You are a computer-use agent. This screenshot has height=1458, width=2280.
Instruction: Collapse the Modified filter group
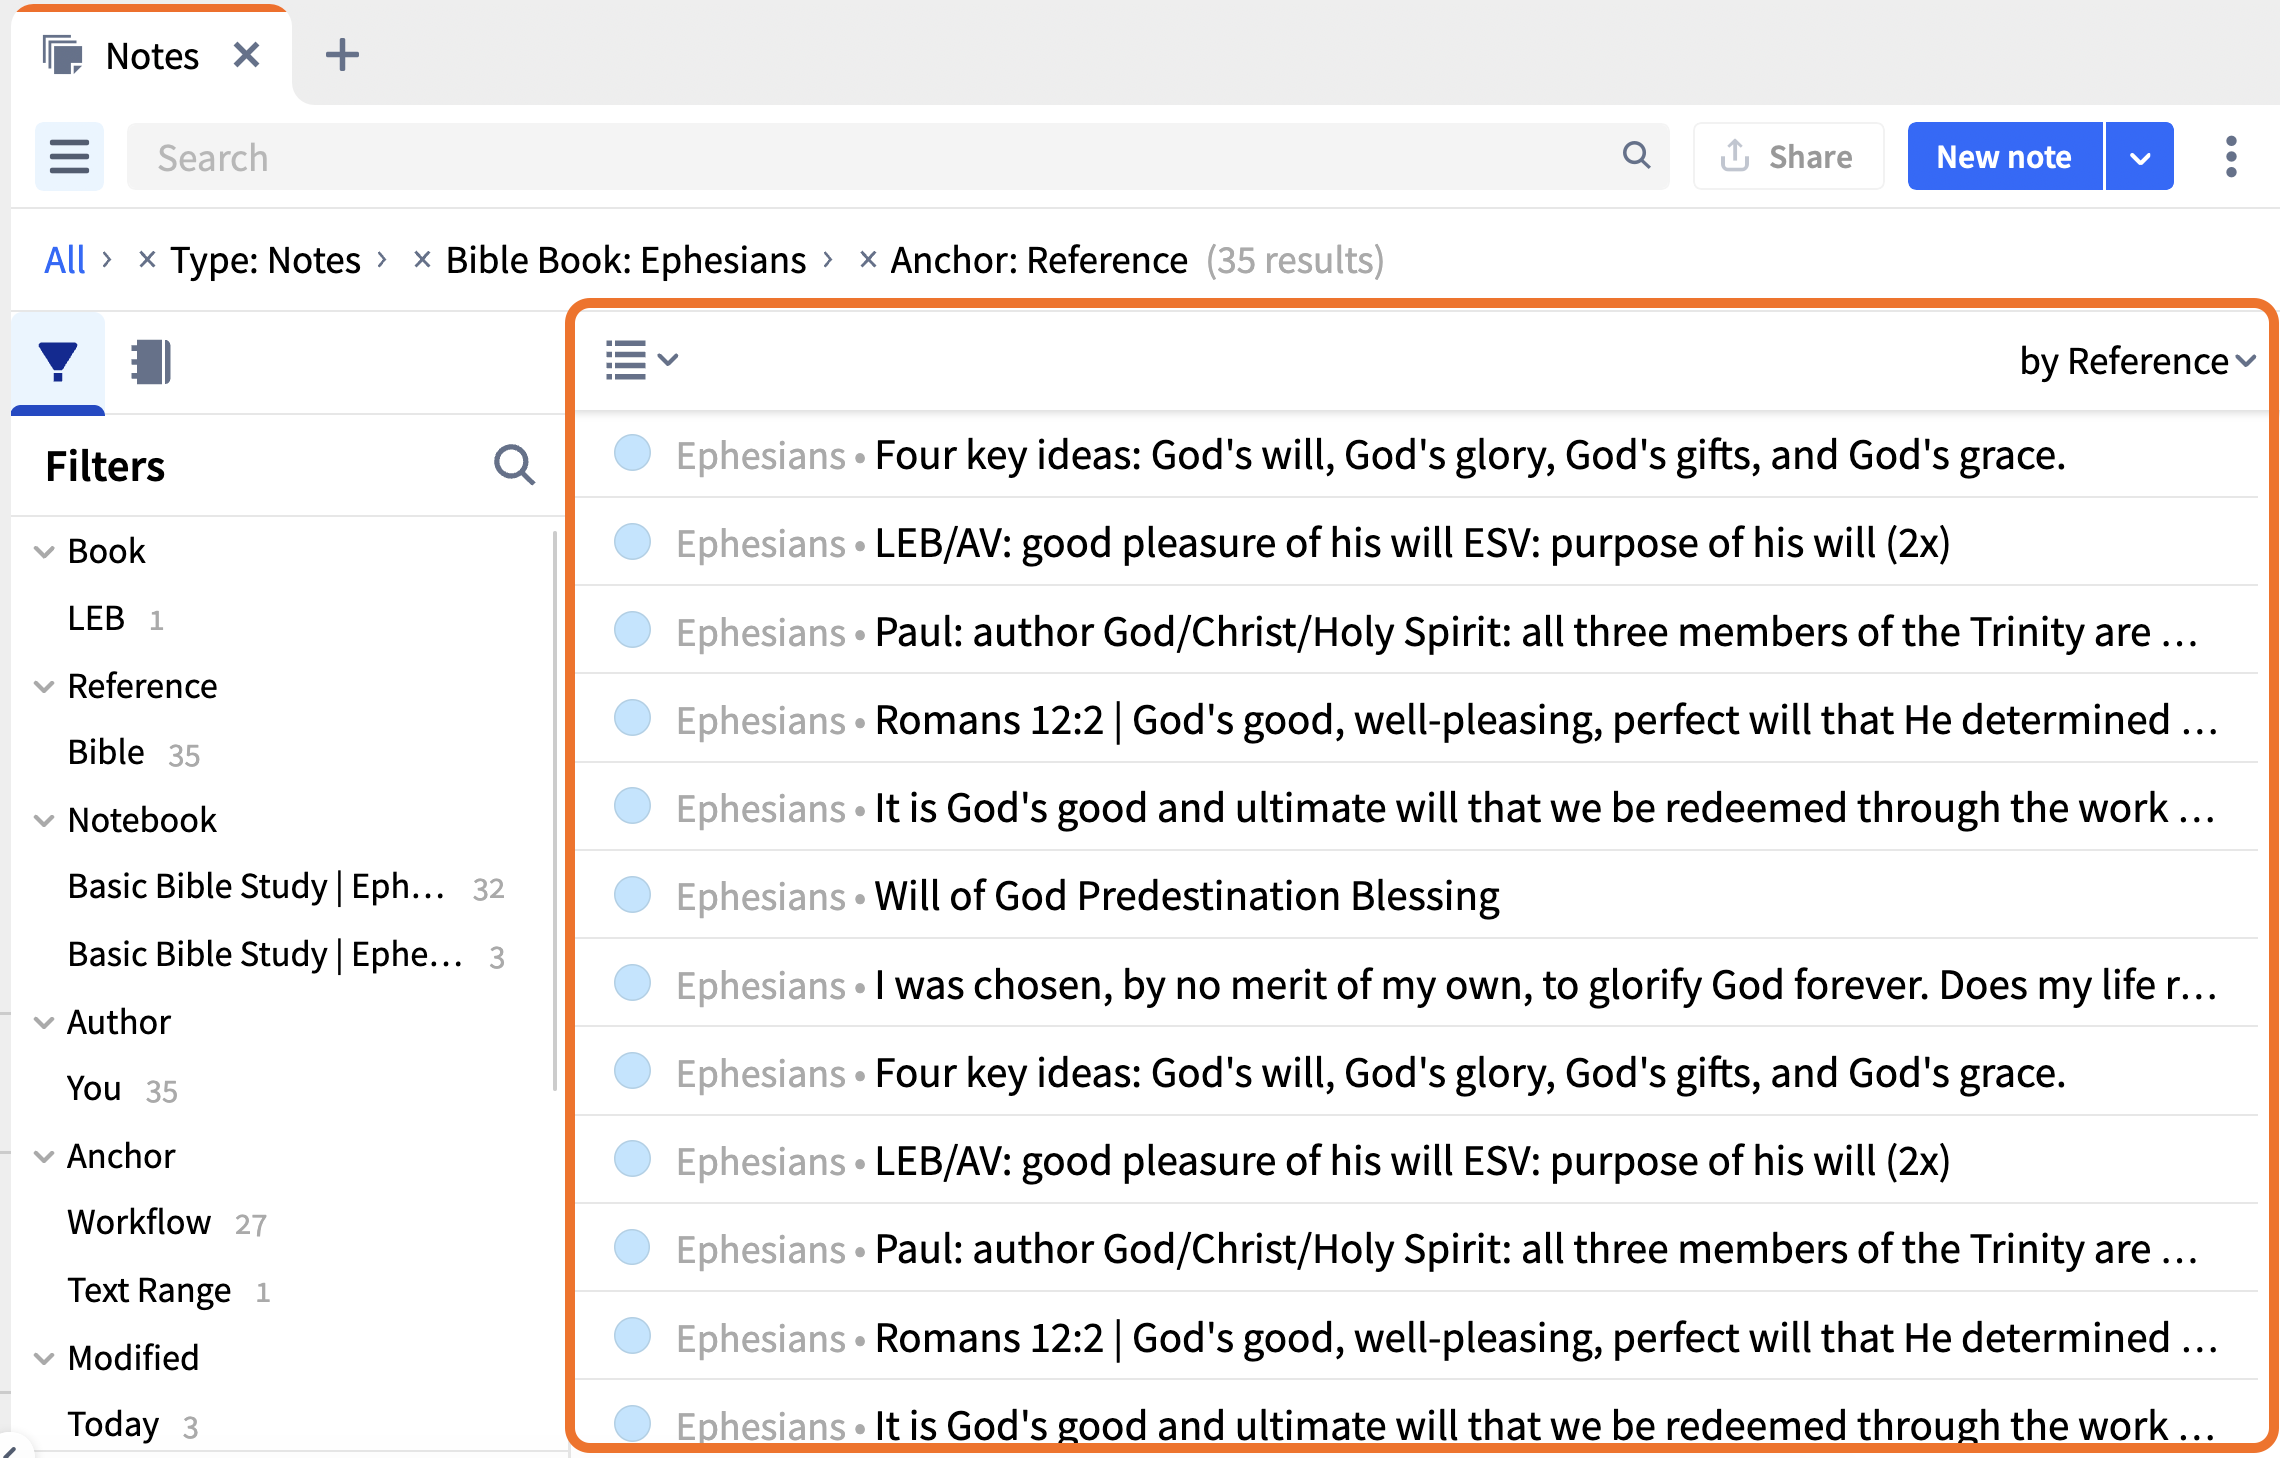[x=44, y=1358]
